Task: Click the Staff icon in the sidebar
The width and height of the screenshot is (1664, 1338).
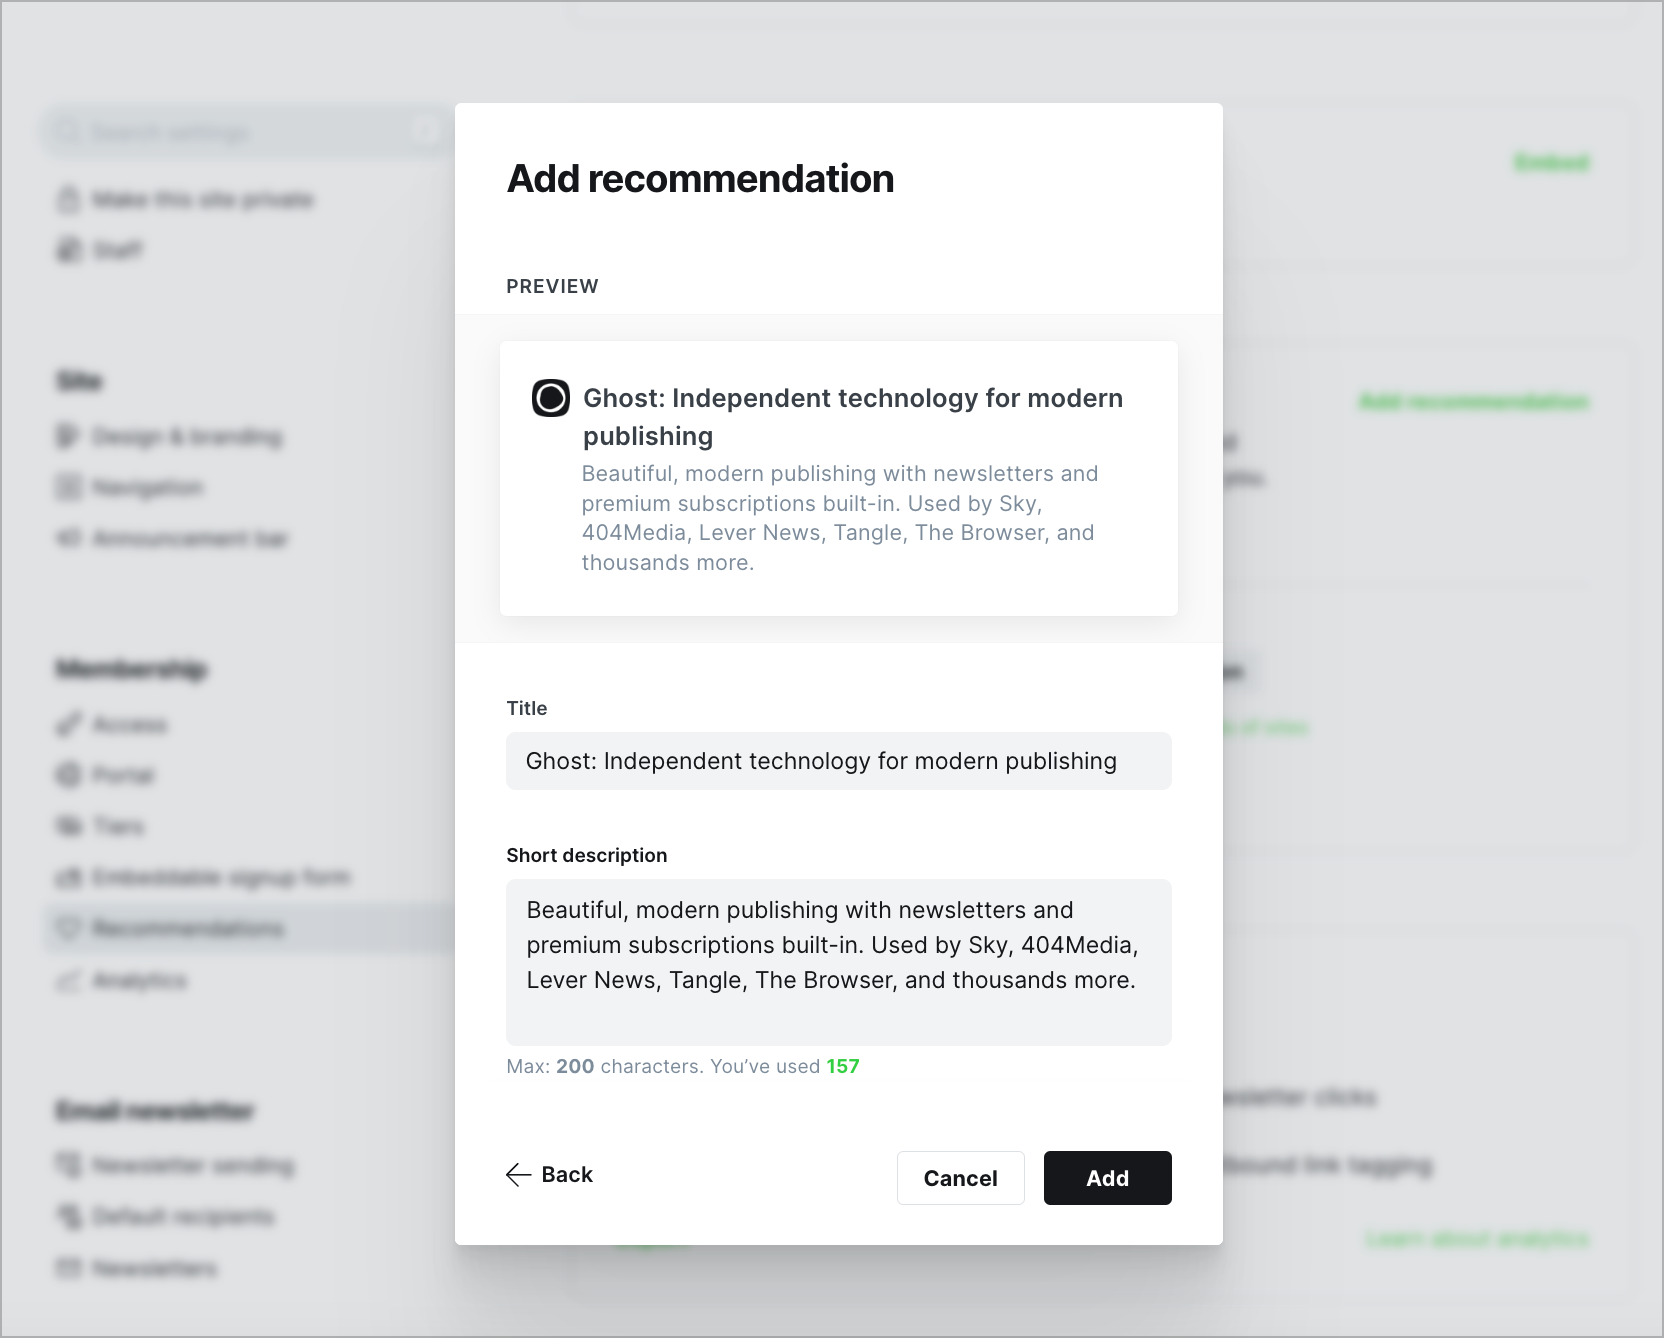Action: 66,249
